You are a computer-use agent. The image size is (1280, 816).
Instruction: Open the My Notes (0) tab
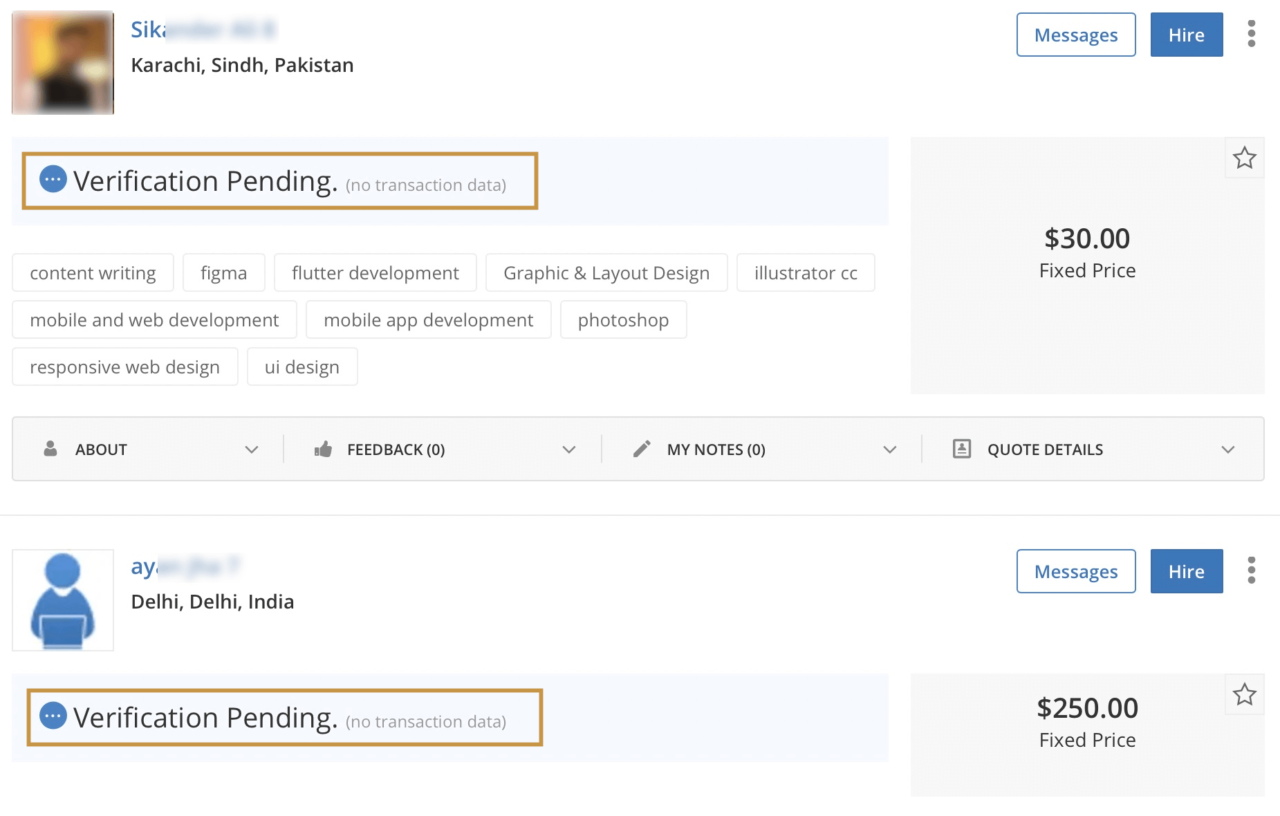(x=715, y=450)
